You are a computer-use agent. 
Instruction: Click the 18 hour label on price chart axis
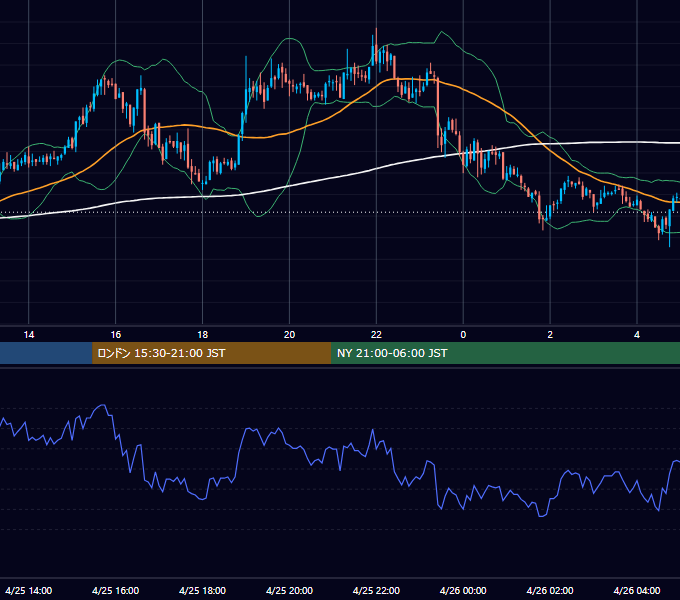coord(203,335)
